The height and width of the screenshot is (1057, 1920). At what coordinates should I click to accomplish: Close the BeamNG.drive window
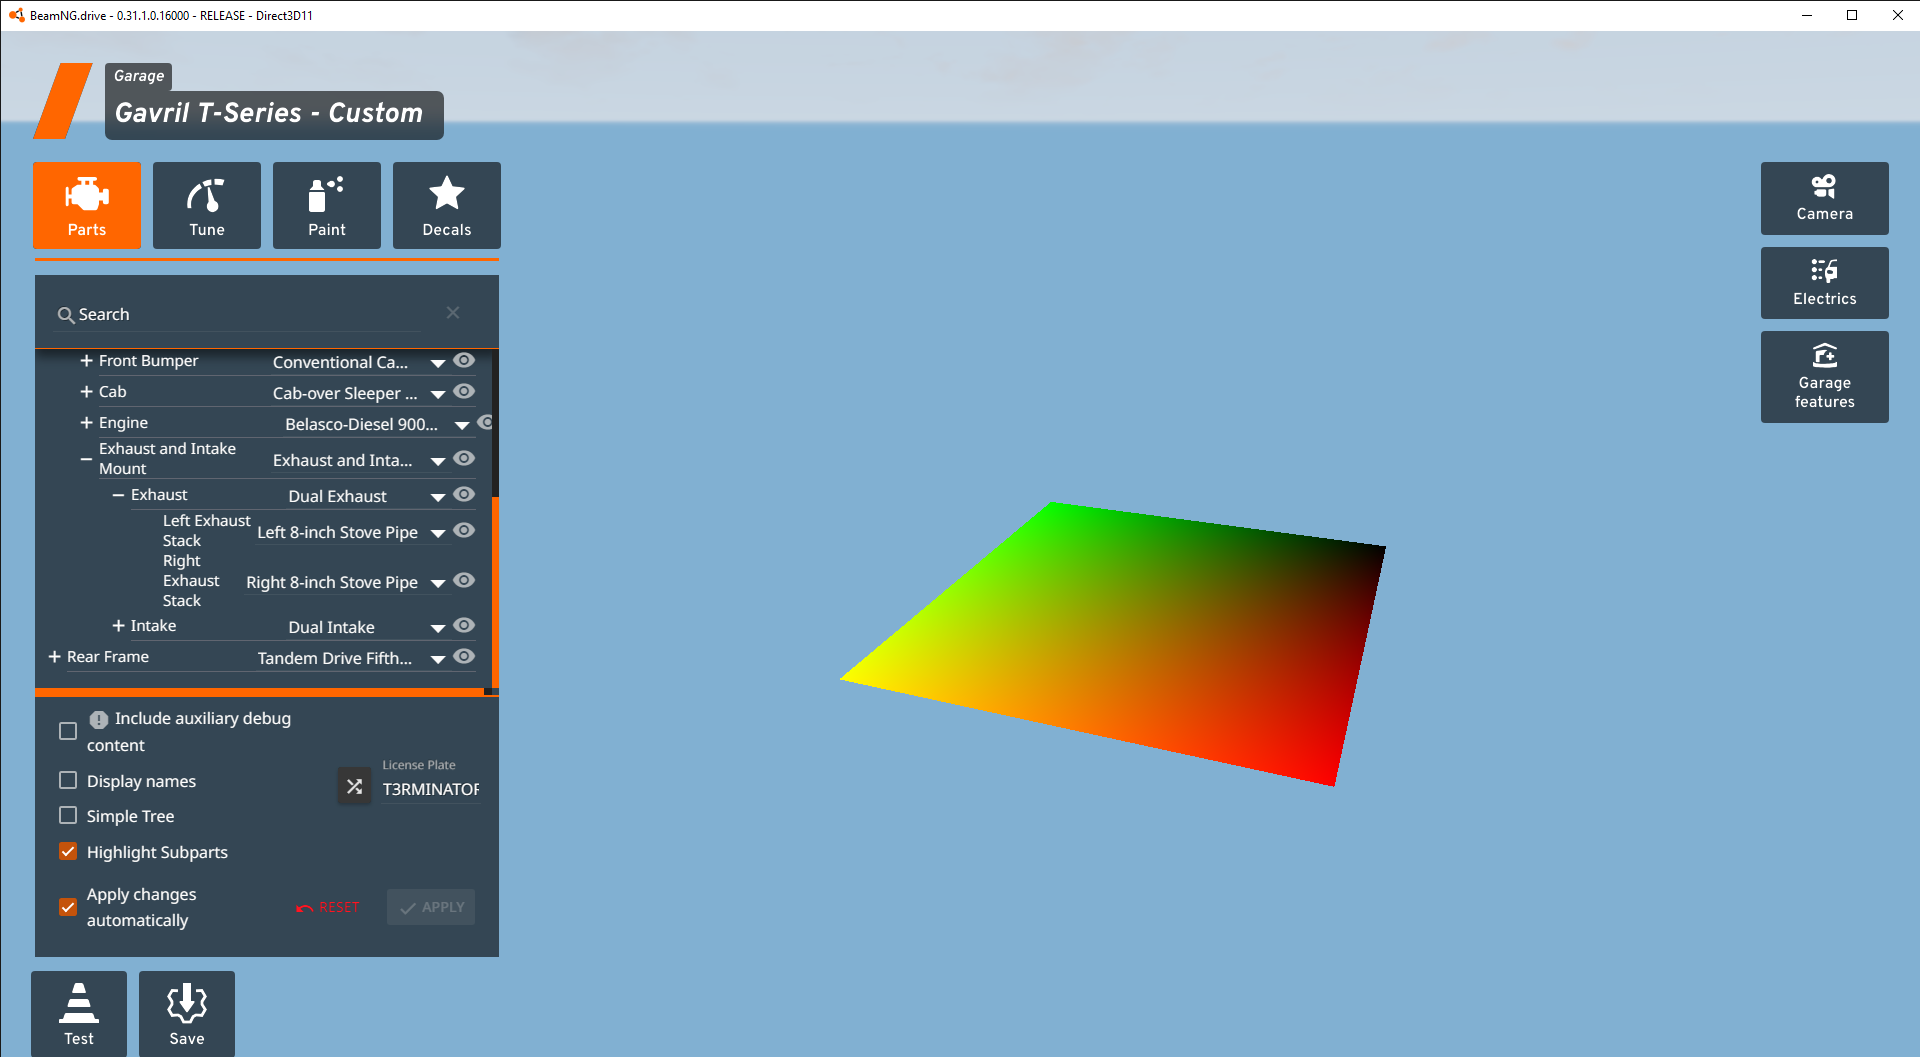[1897, 15]
